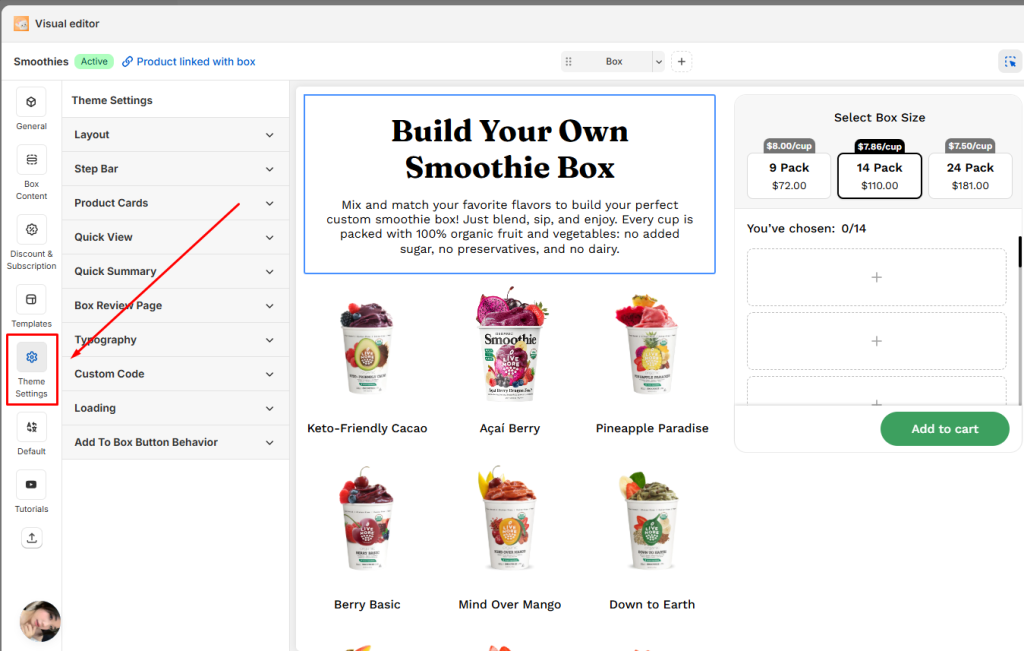The image size is (1024, 651).
Task: Open the General sidebar icon
Action: [x=31, y=103]
